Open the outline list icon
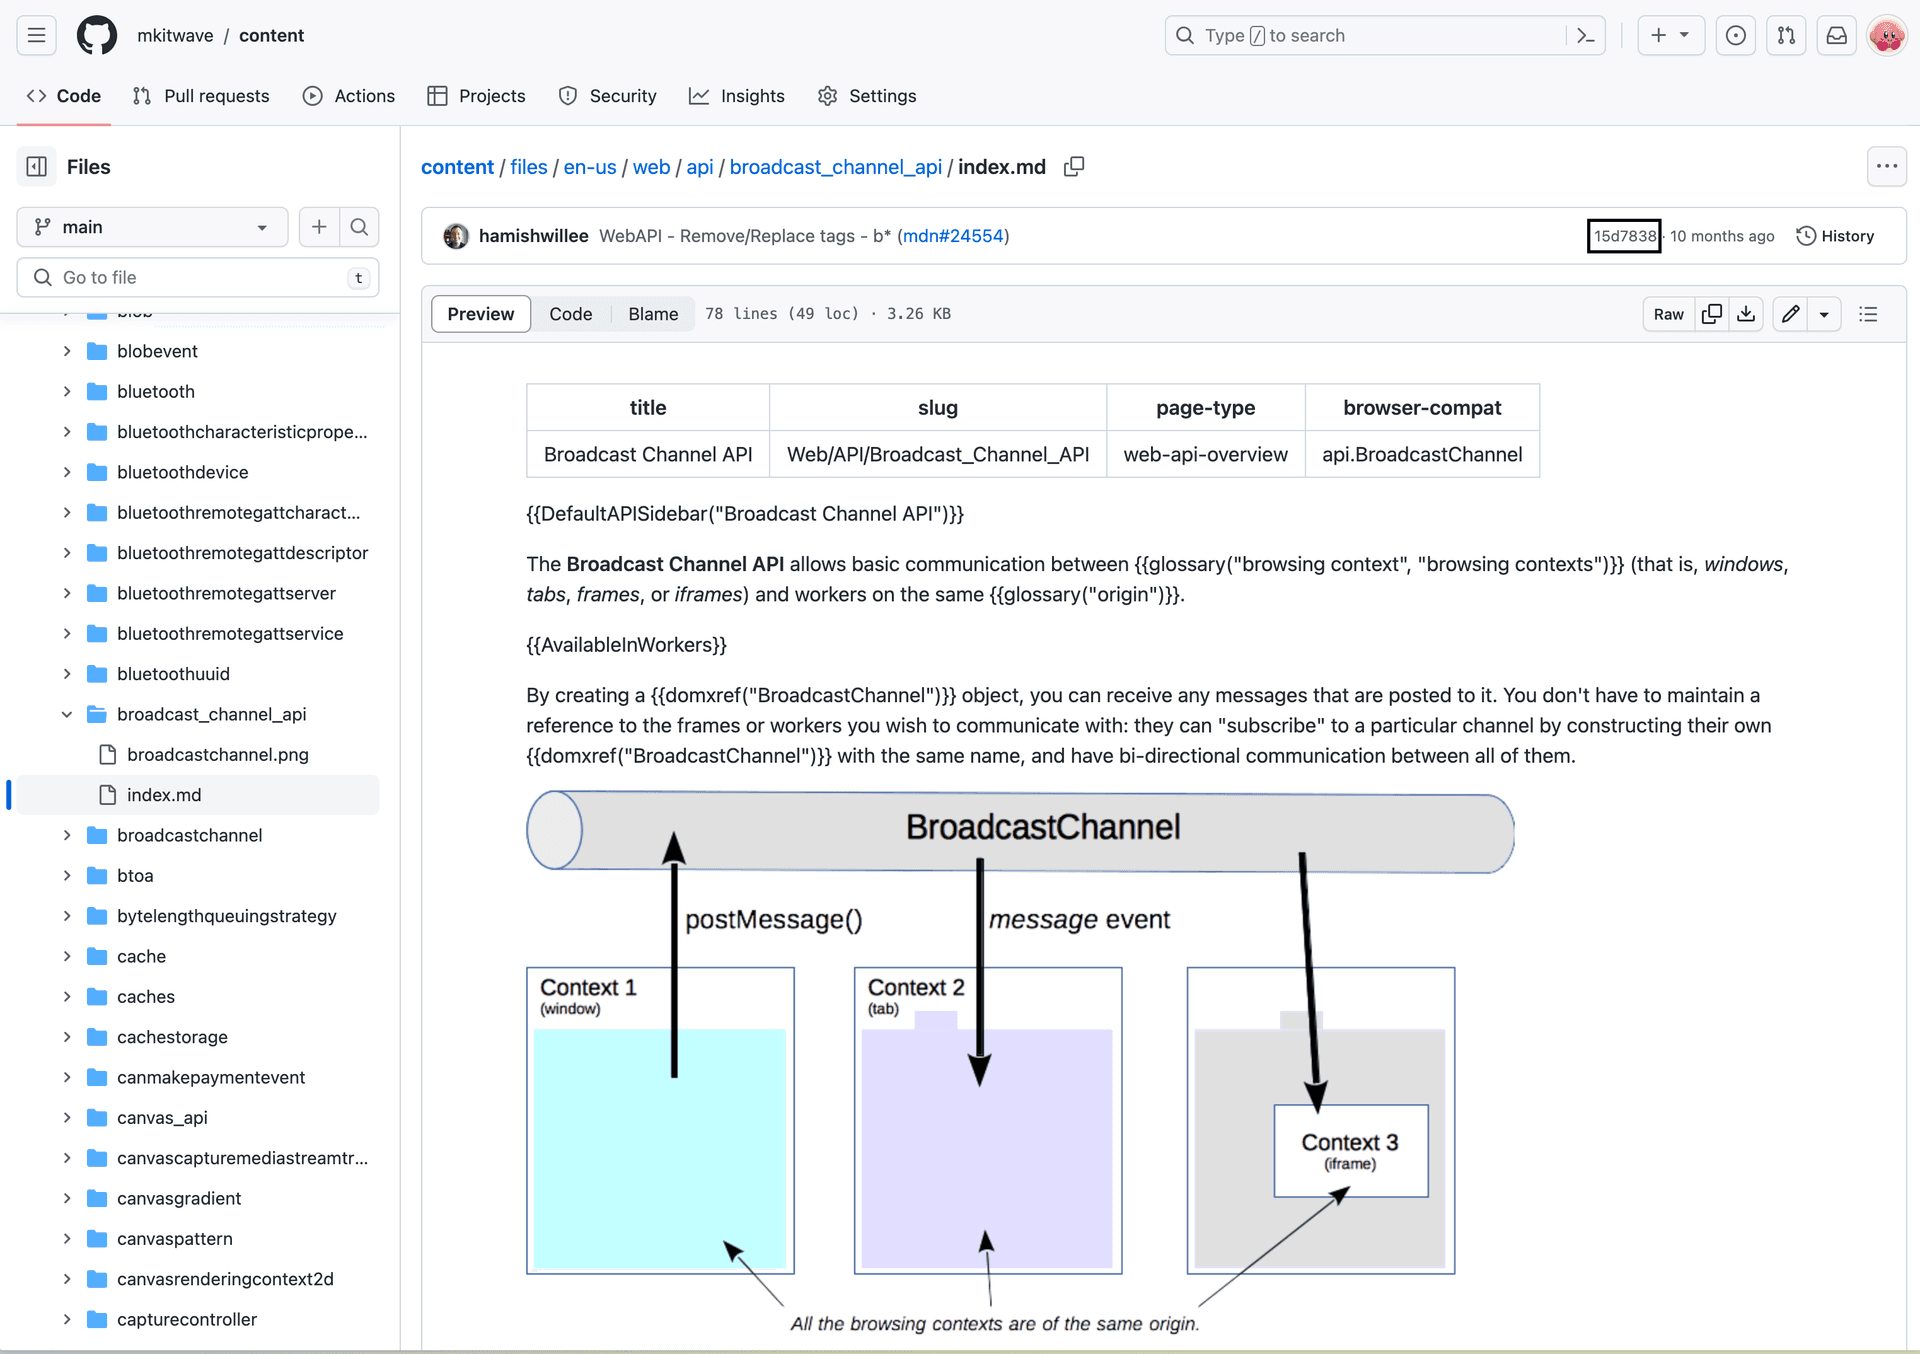Viewport: 1920px width, 1354px height. pos(1868,314)
